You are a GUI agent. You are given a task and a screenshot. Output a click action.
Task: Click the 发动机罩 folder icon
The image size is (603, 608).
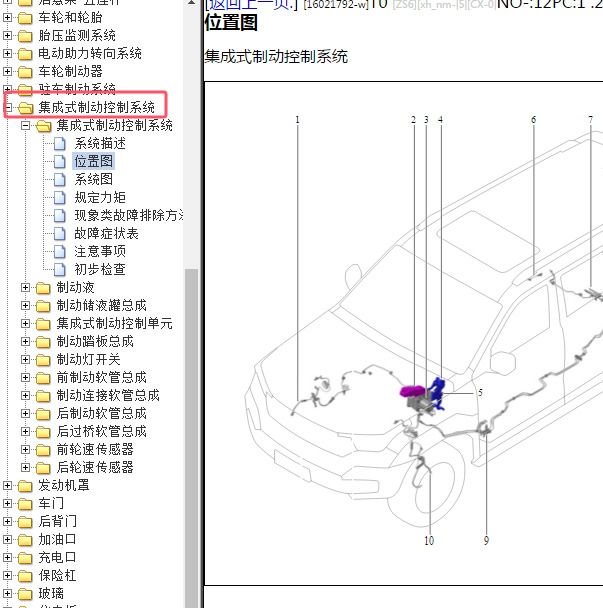point(25,486)
